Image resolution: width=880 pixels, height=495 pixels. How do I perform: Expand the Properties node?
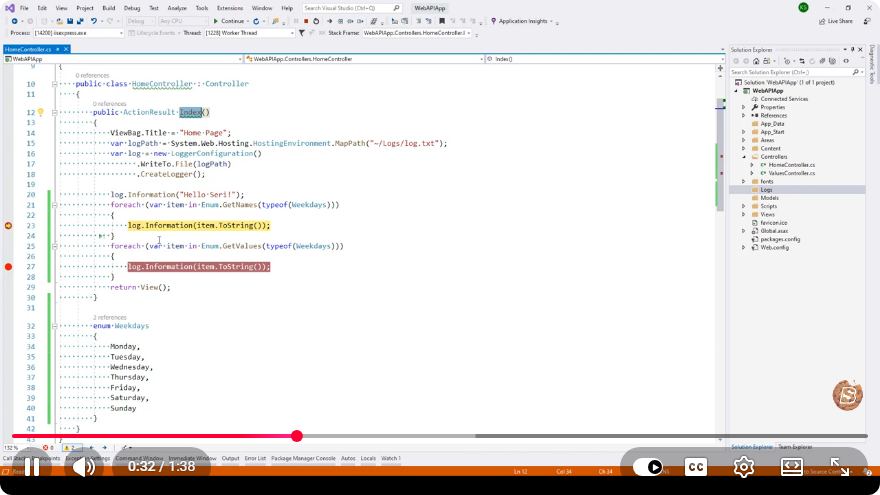click(744, 107)
